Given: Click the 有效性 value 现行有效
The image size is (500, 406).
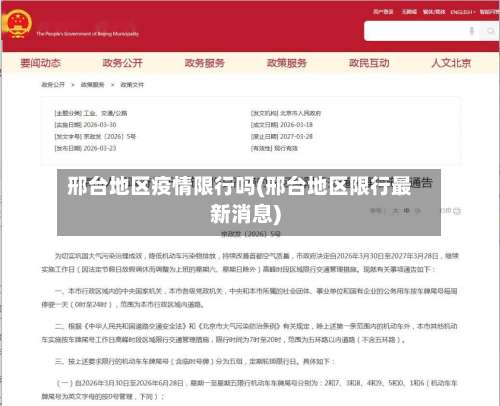Looking at the screenshot, I should coord(286,148).
